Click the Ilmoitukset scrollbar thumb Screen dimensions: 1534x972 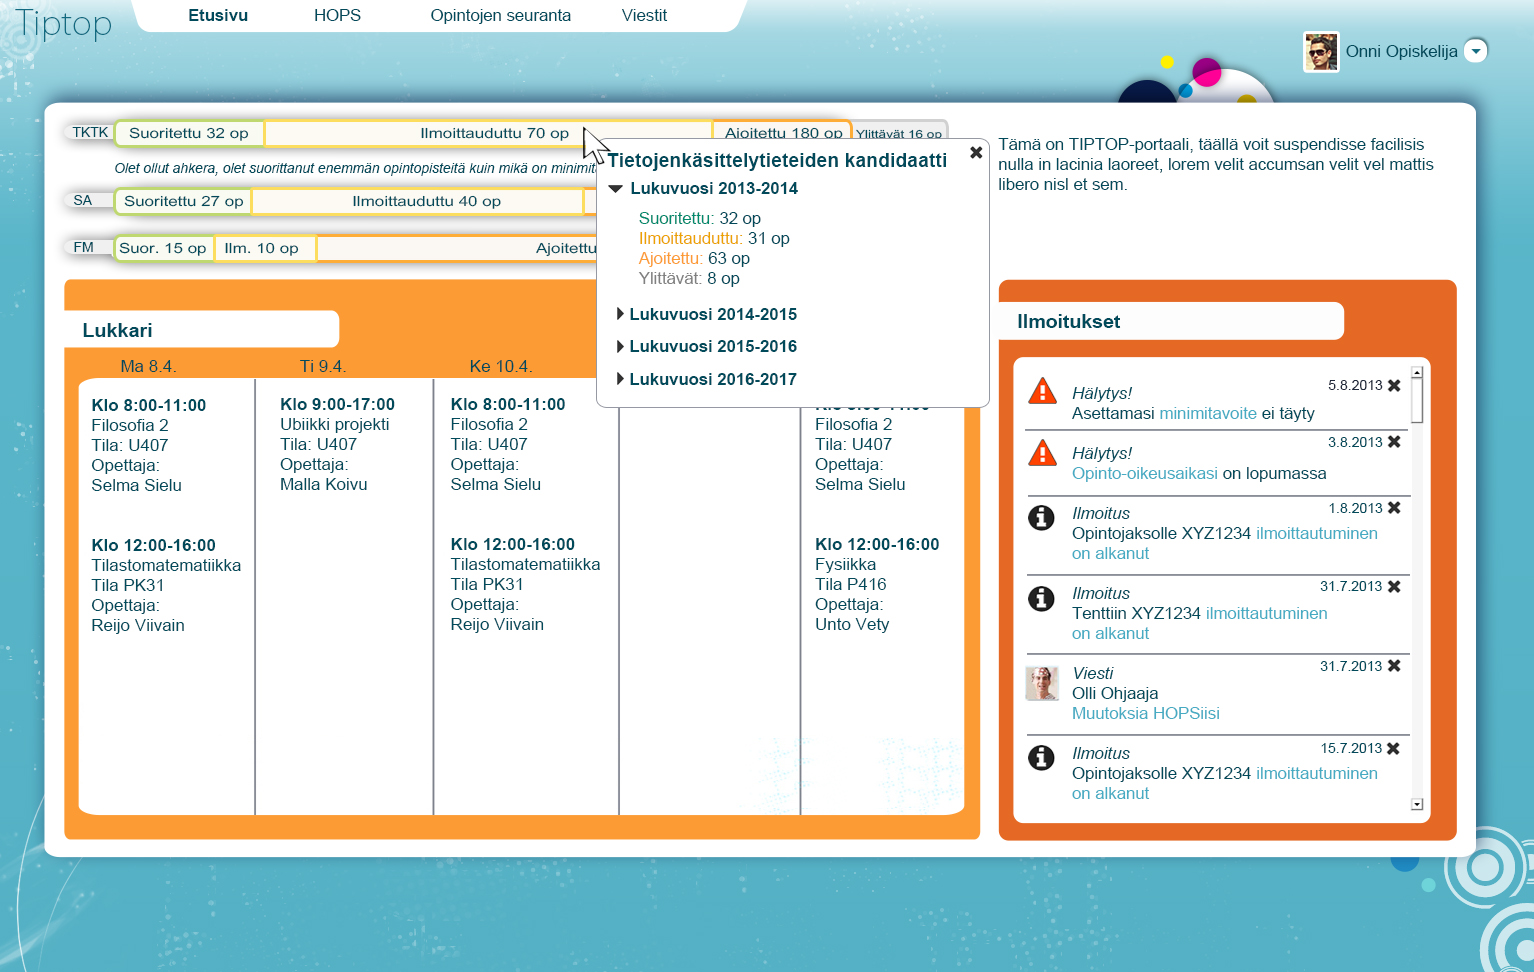click(x=1417, y=400)
